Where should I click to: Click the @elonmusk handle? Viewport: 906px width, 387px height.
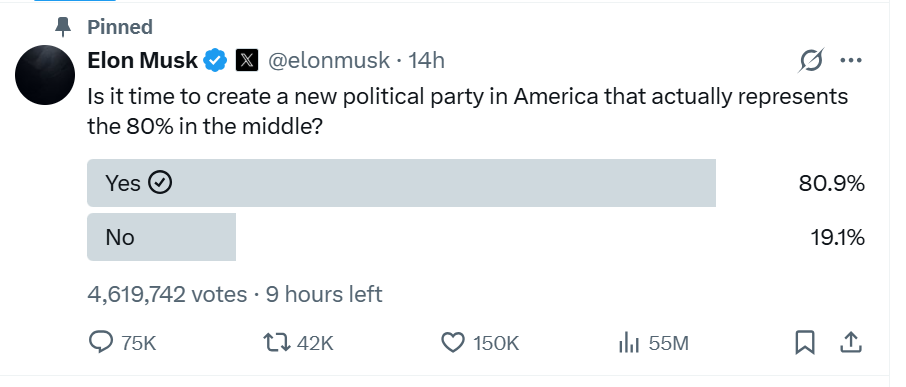click(x=329, y=60)
